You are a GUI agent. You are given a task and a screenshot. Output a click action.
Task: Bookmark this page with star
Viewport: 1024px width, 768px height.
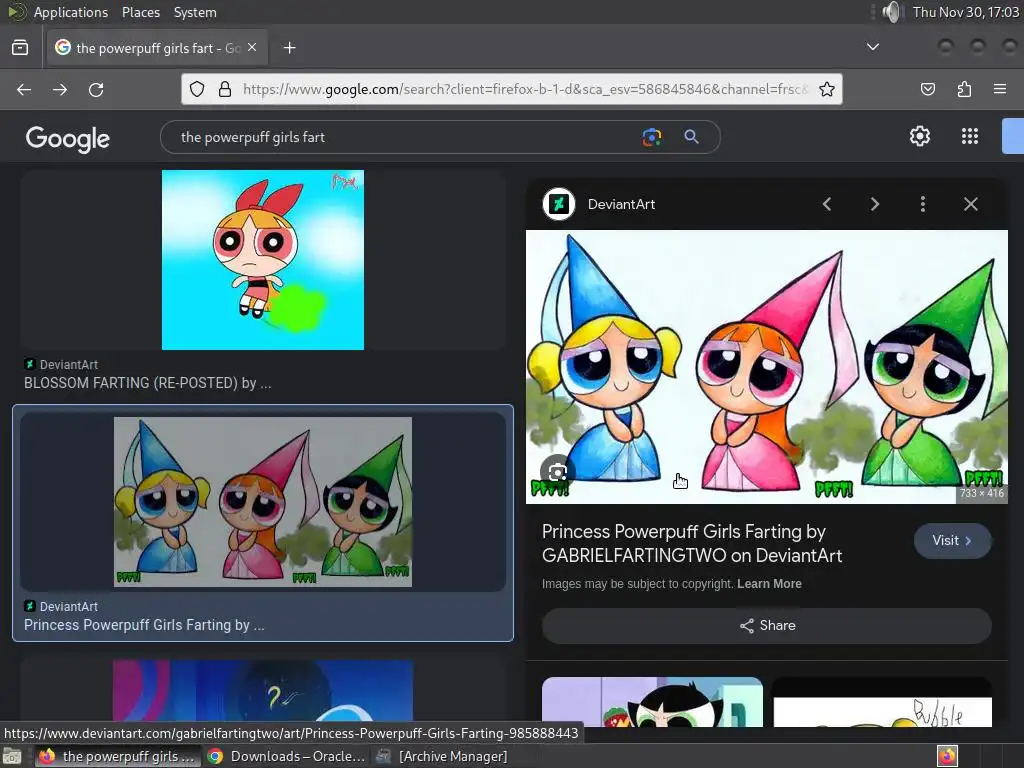827,89
